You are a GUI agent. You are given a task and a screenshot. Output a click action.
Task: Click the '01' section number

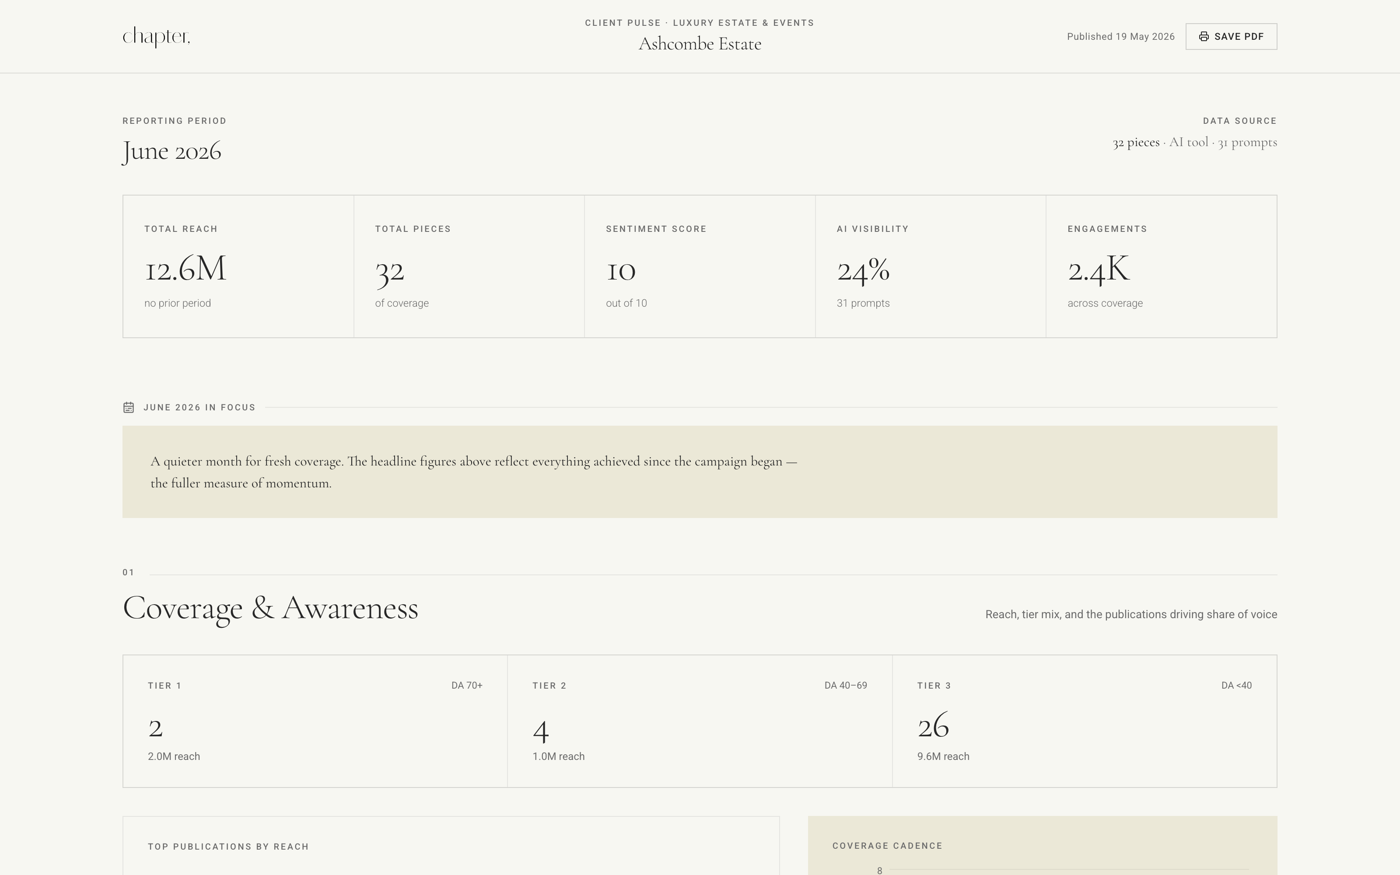tap(128, 573)
